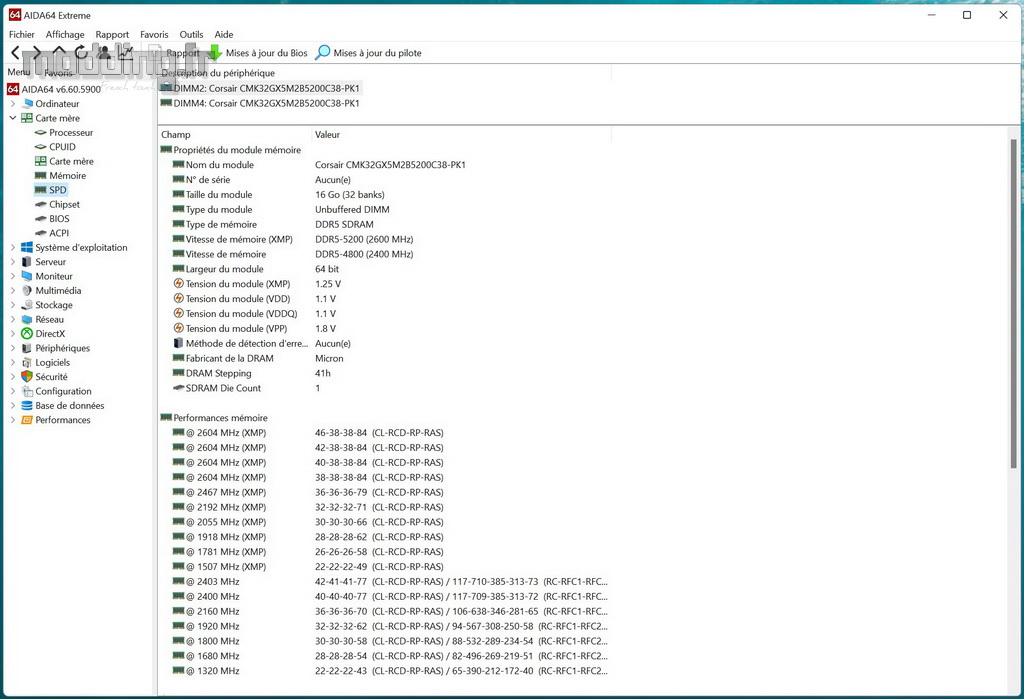
Task: Select the AIDA64 v6.60.5900 root node
Action: coord(54,89)
